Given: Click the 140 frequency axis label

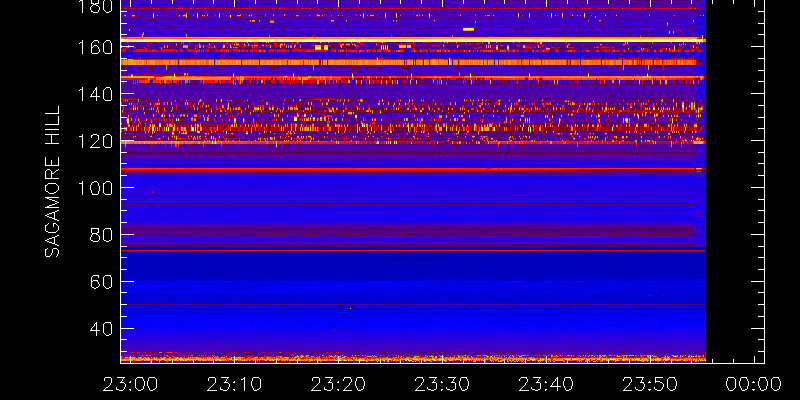Looking at the screenshot, I should click(94, 94).
